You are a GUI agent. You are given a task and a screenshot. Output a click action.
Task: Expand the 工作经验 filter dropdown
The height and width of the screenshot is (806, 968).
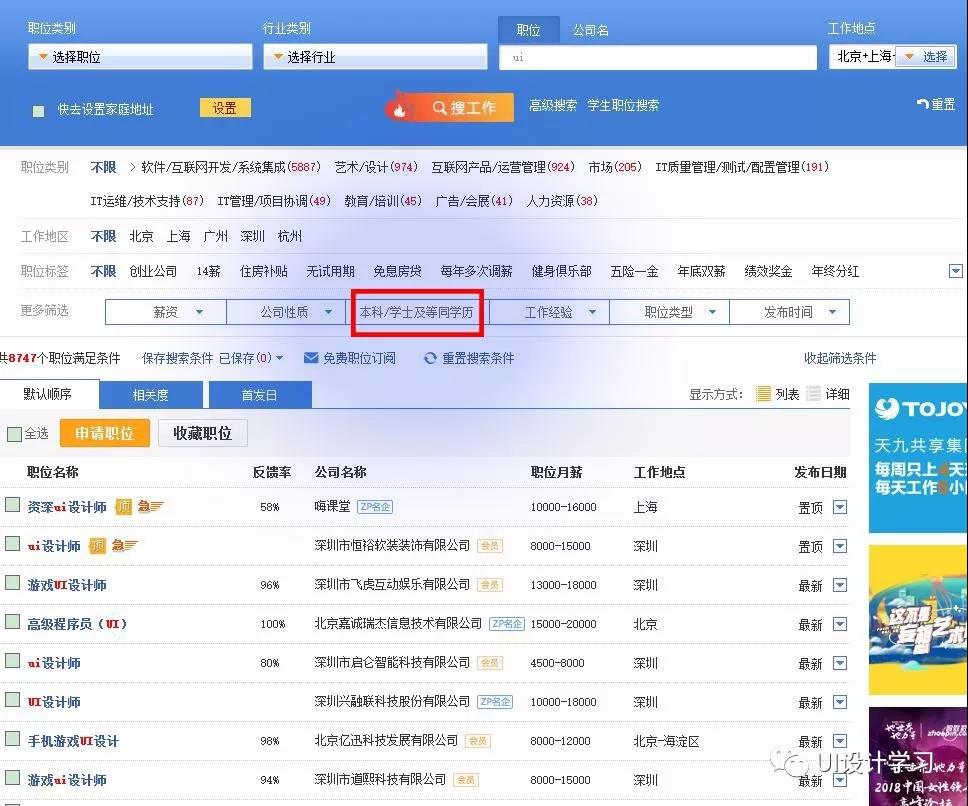[549, 312]
